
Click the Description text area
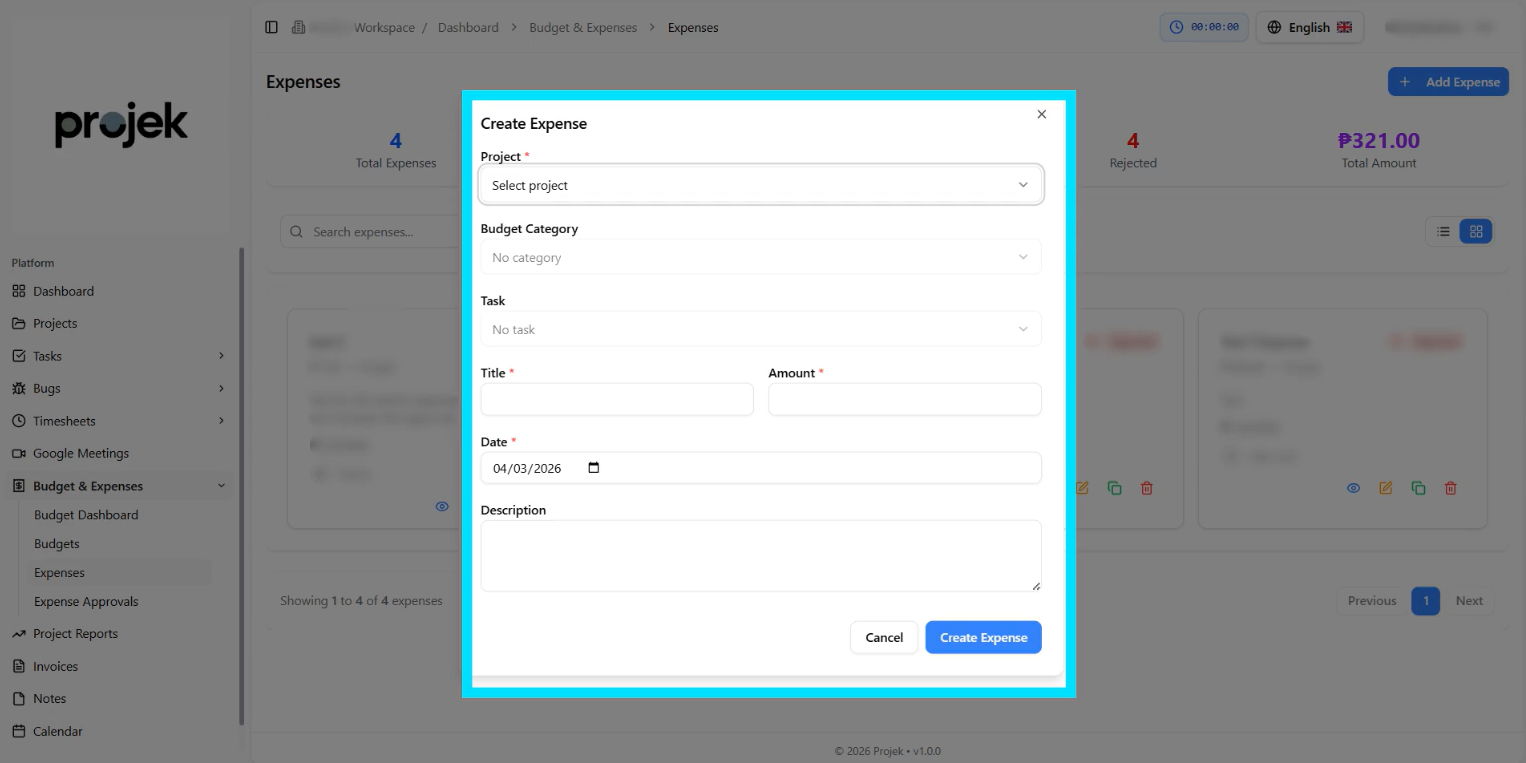click(x=760, y=555)
